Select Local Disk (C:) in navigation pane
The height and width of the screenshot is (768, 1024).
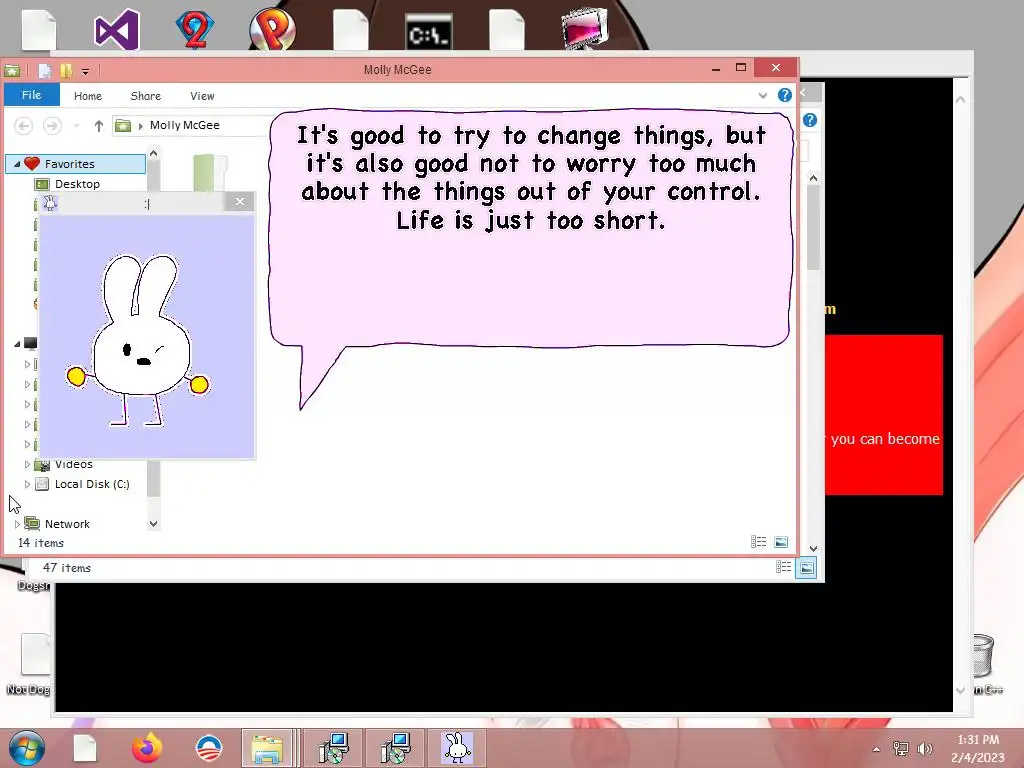(x=92, y=484)
